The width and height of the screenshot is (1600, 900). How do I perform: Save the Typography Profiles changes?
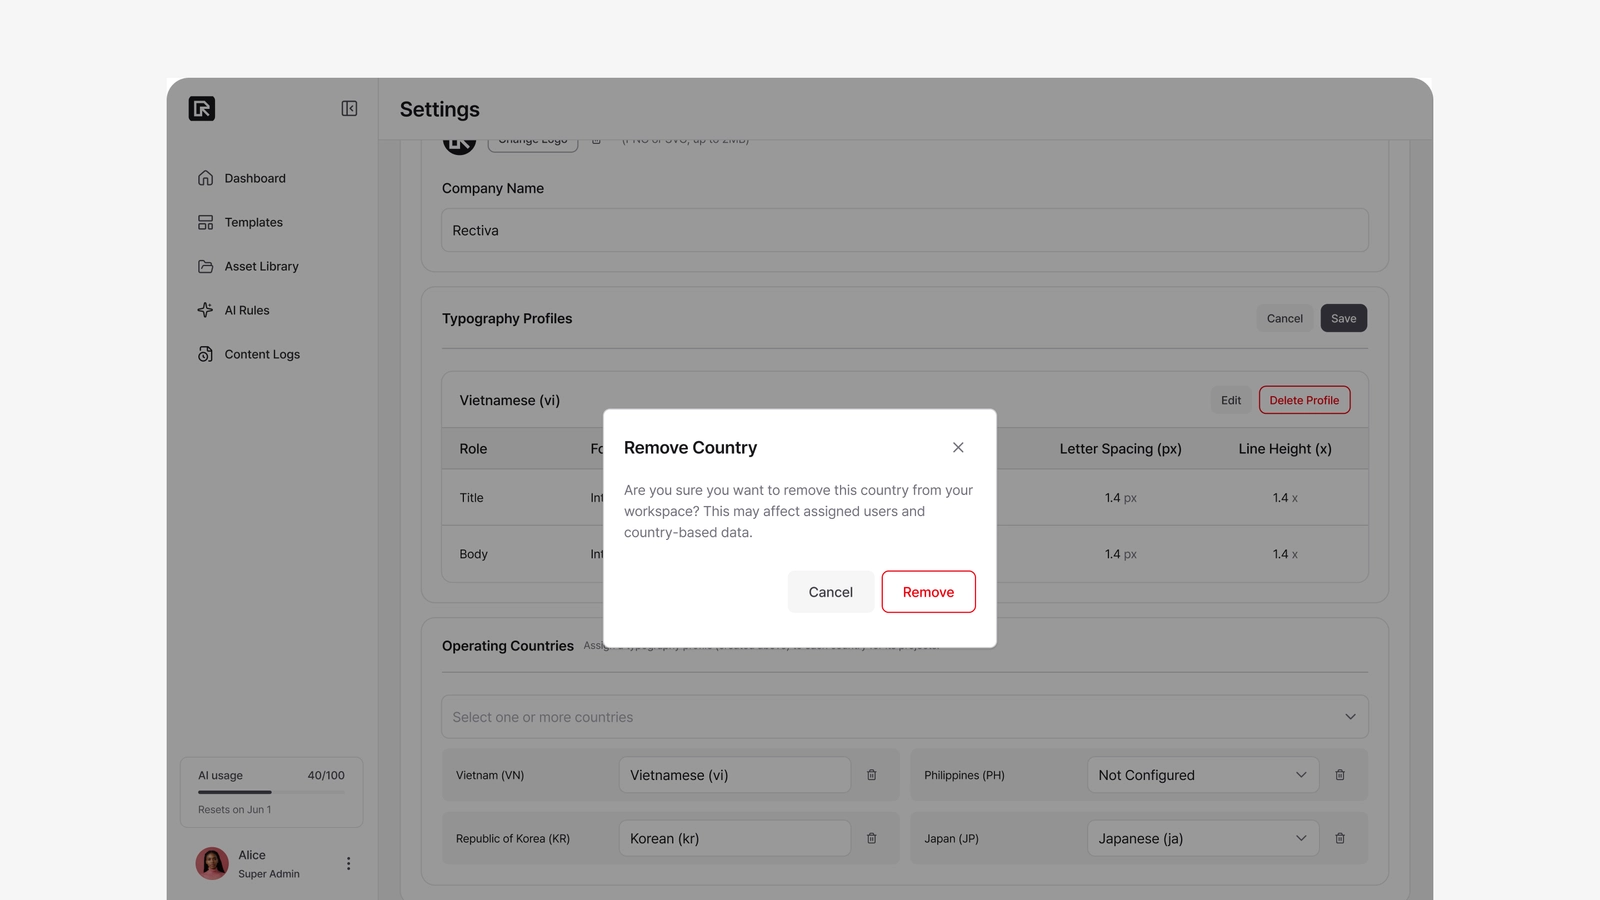pyautogui.click(x=1343, y=318)
